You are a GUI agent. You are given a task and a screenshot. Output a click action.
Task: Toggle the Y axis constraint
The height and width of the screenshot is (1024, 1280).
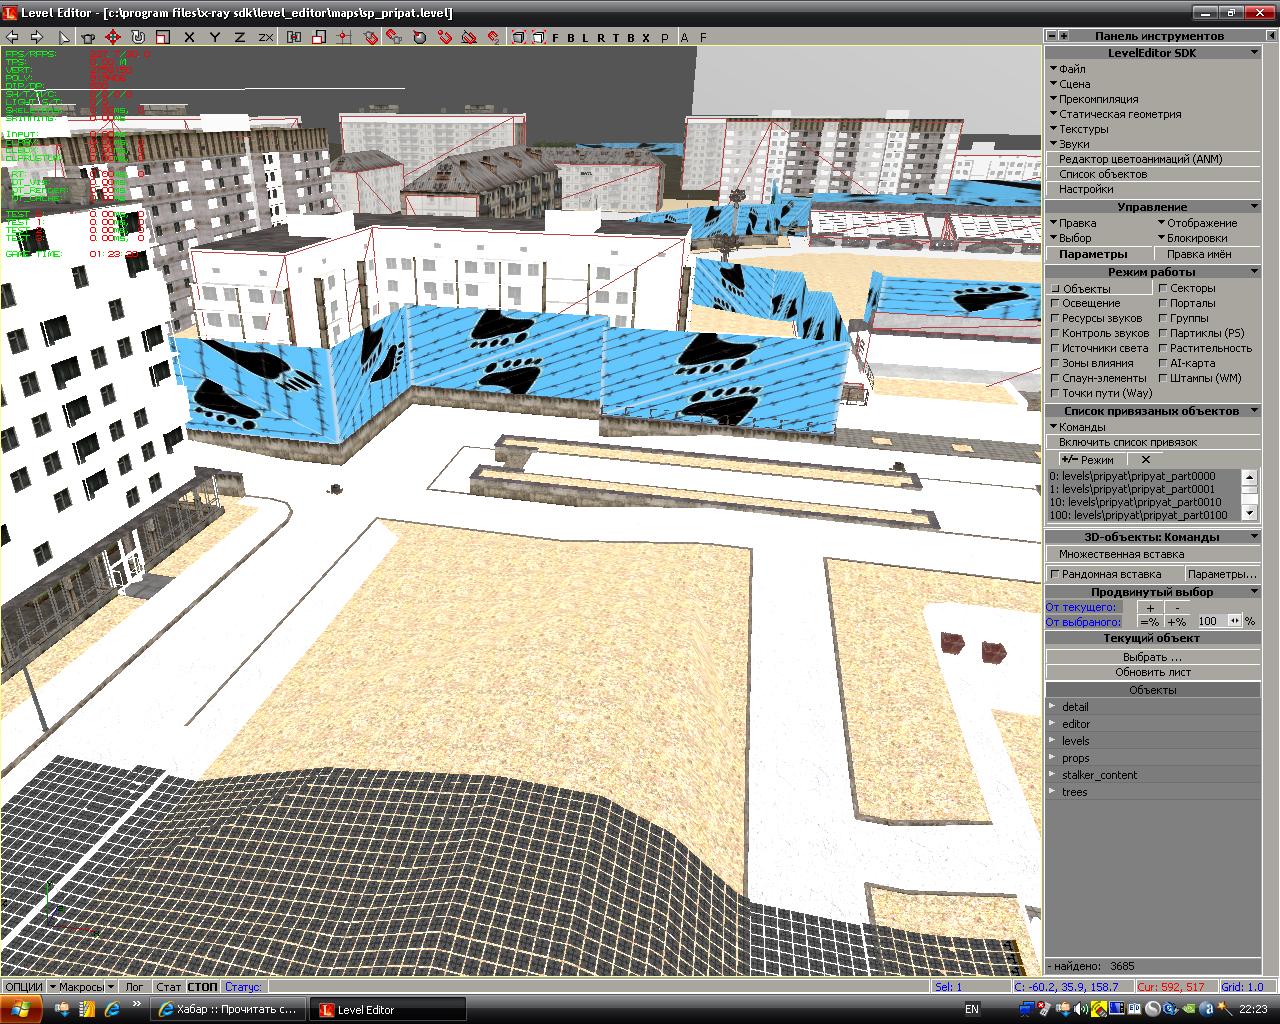(x=214, y=37)
